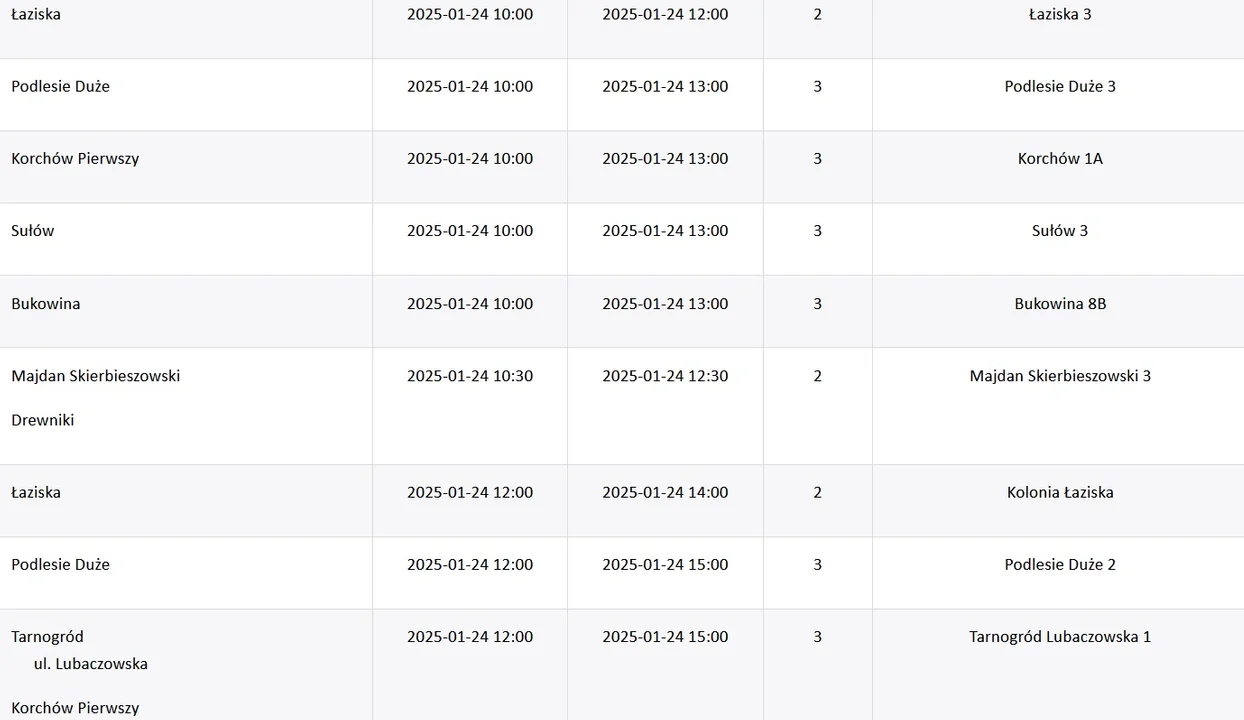Click the Bukowina locality name
The height and width of the screenshot is (720, 1244).
(46, 304)
